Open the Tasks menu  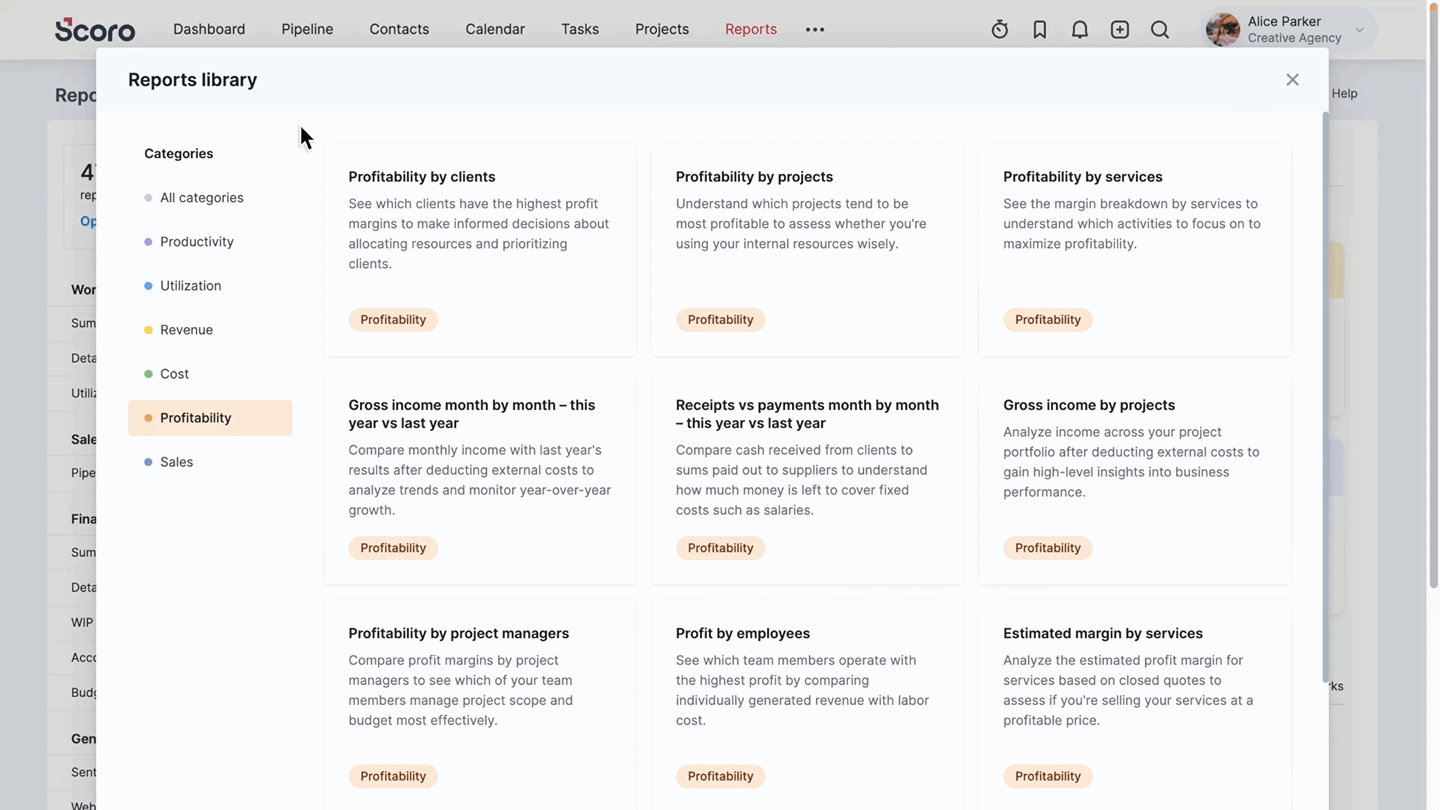pyautogui.click(x=580, y=29)
